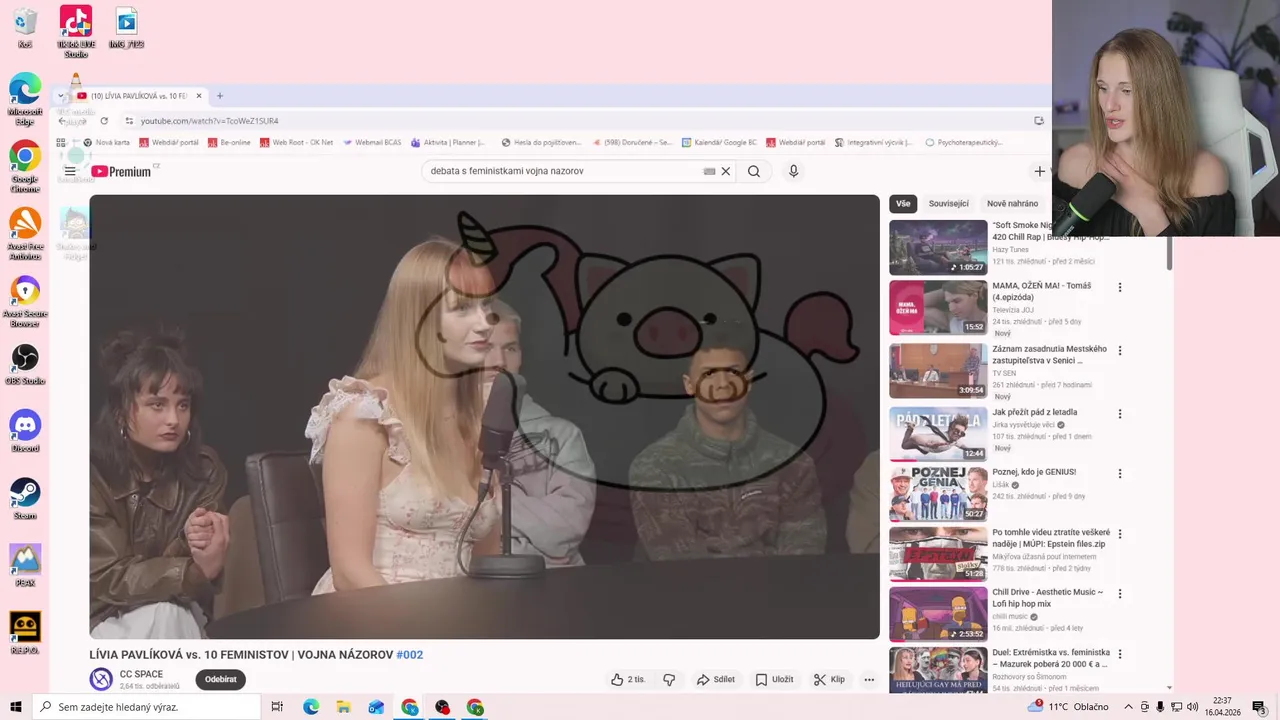Screen dimensions: 1280x720
Task: Click the taskbar search box
Action: coord(148,707)
